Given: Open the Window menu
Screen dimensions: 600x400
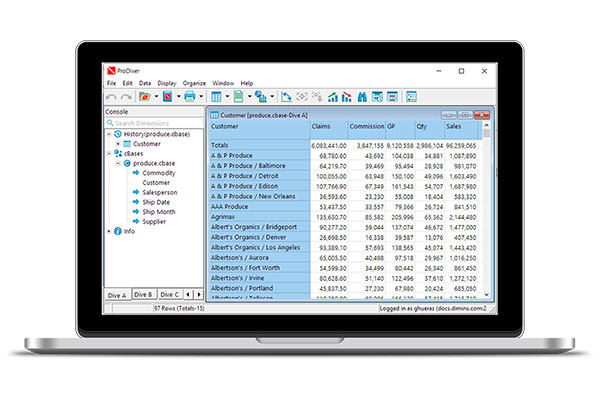Looking at the screenshot, I should 223,83.
